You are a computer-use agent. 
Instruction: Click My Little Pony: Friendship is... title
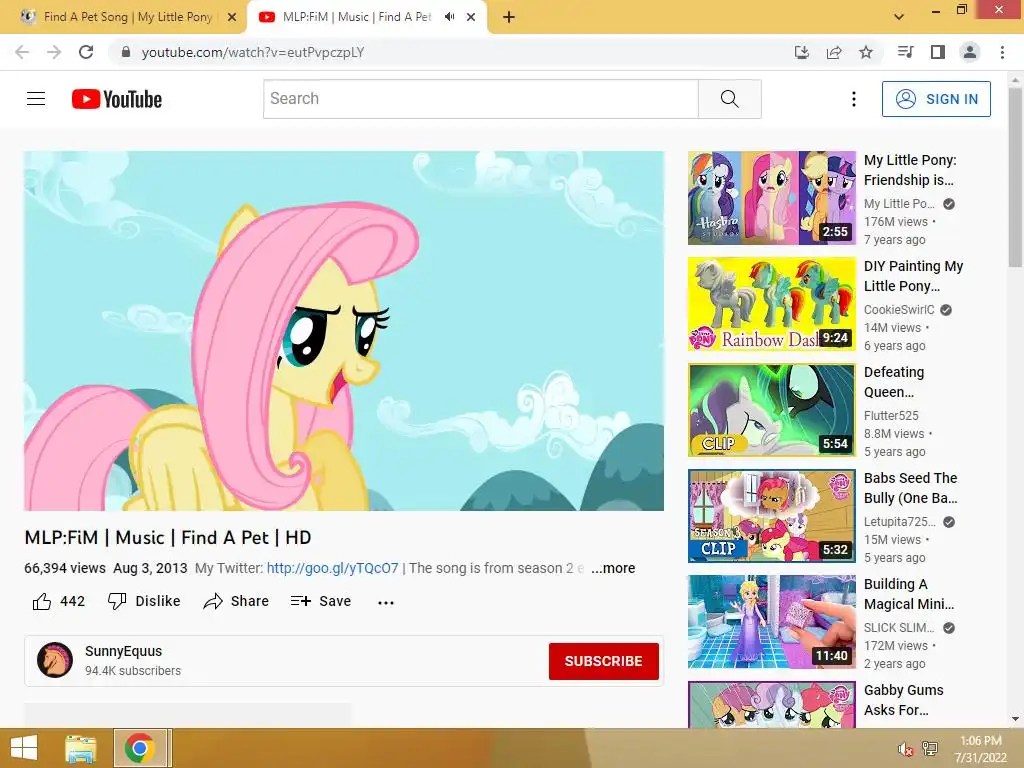point(910,170)
